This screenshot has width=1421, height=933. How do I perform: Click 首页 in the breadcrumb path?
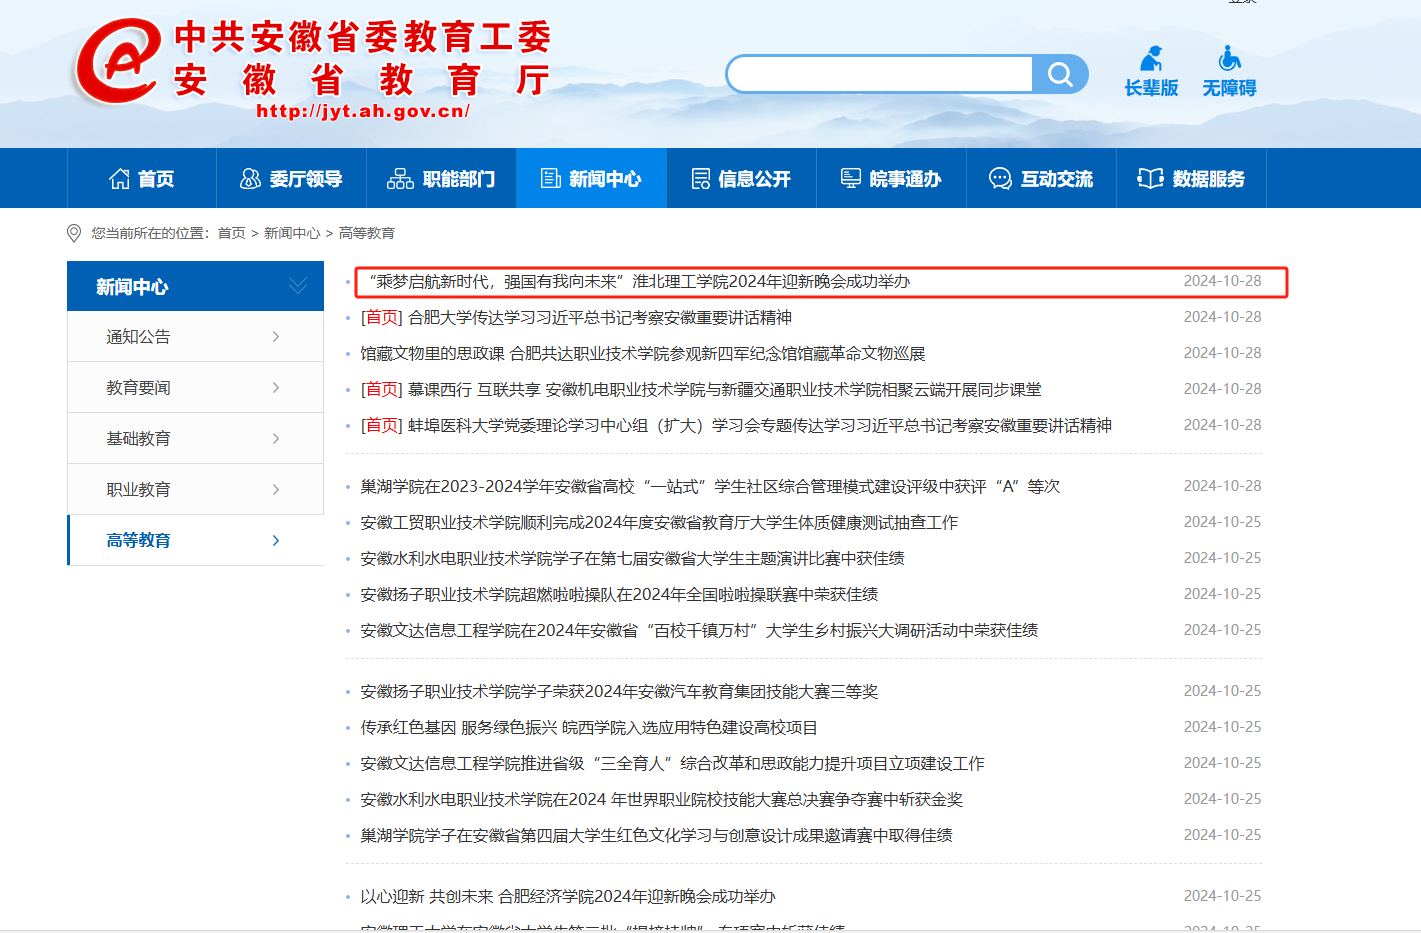[x=231, y=233]
